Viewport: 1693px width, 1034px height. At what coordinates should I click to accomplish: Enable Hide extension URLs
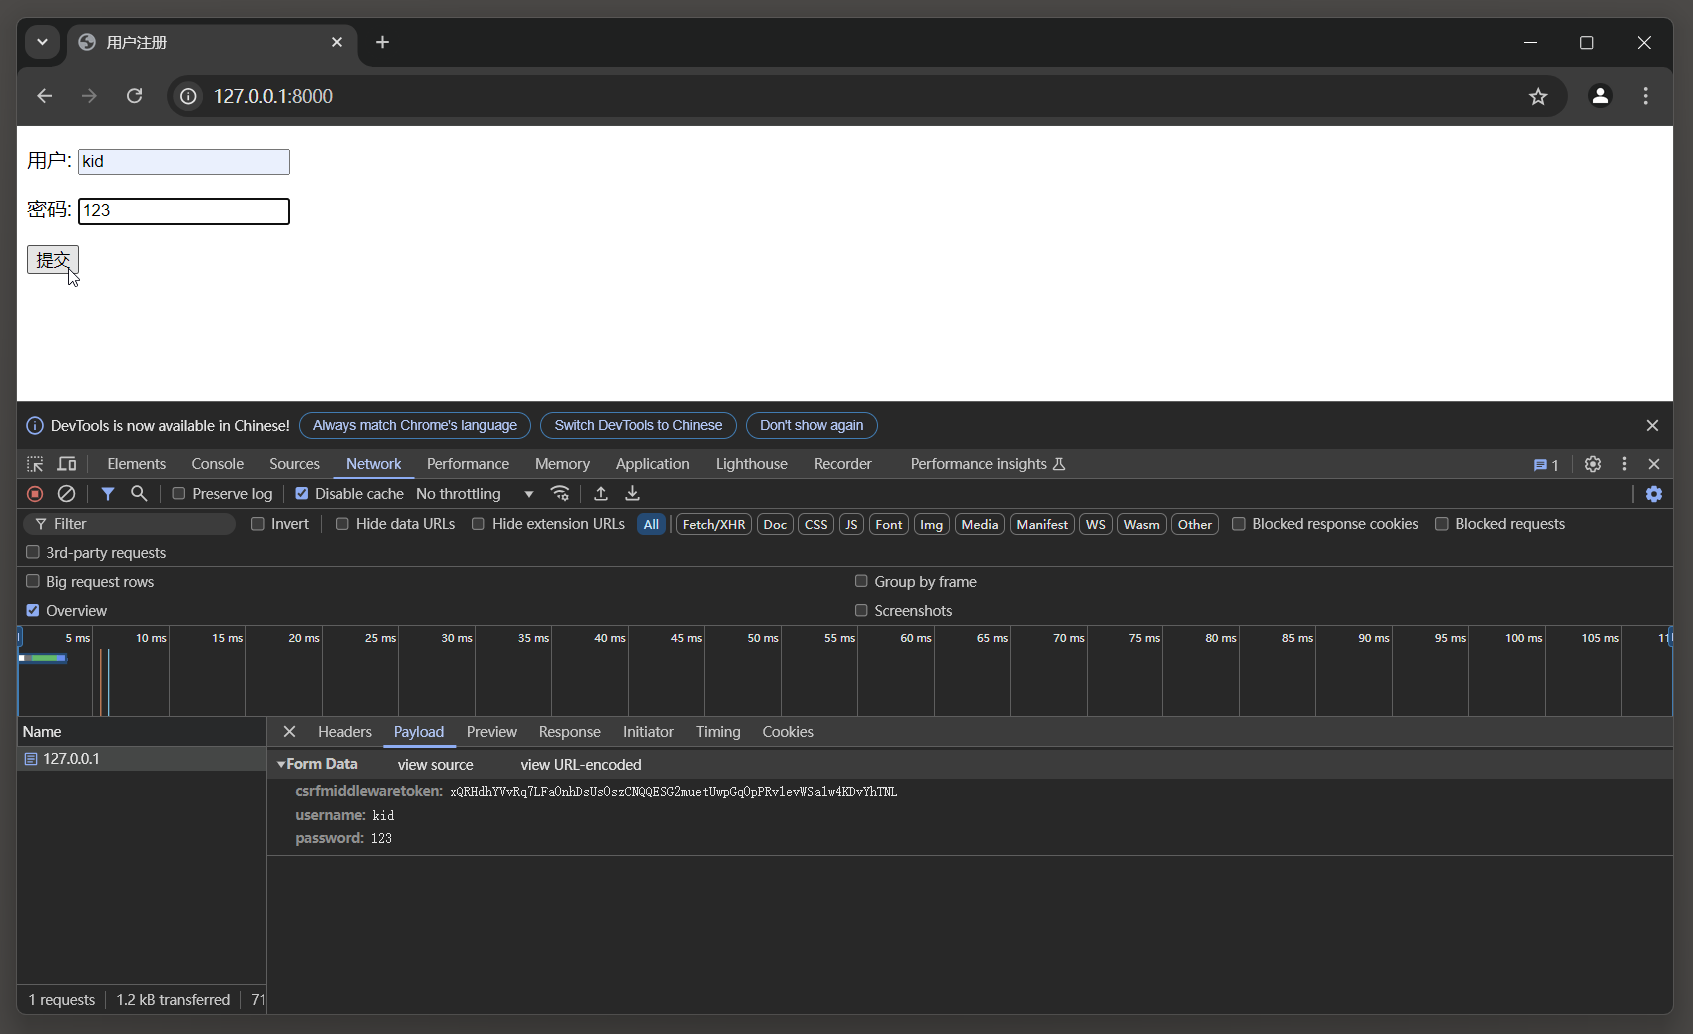[478, 524]
